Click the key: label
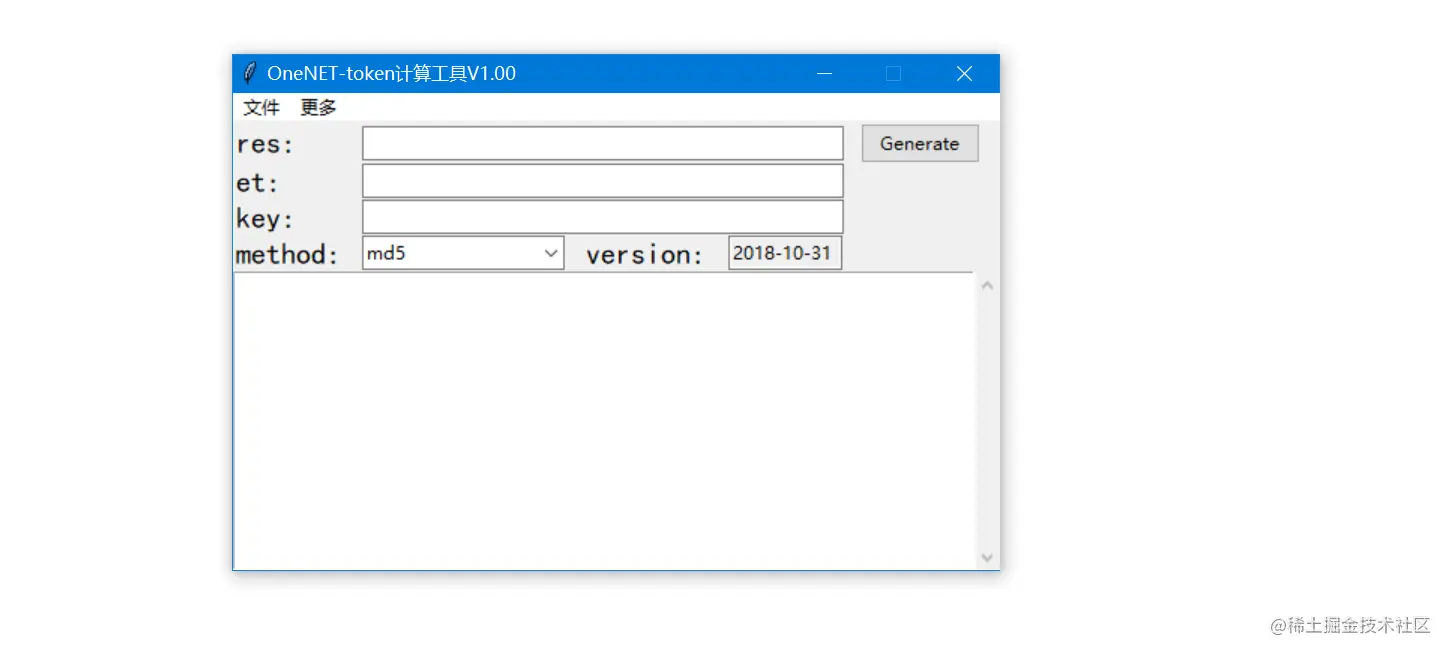The width and height of the screenshot is (1450, 655). [265, 219]
